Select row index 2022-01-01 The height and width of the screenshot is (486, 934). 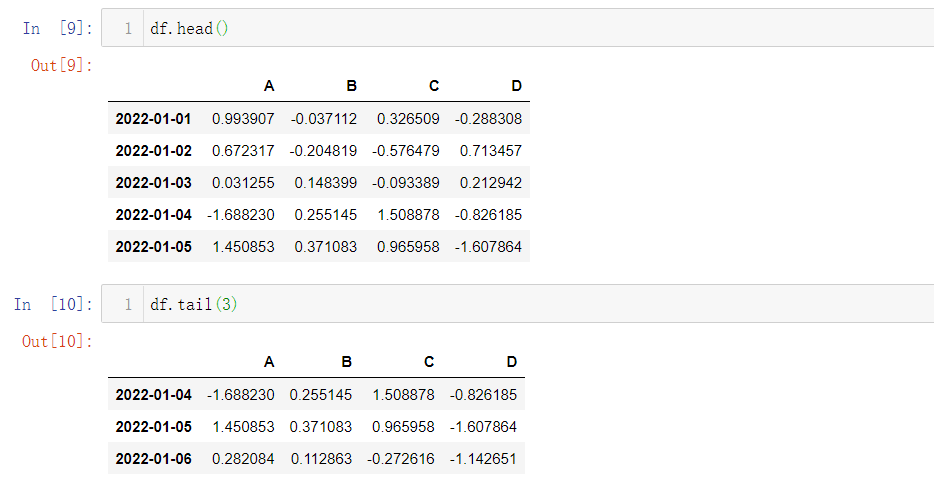tap(154, 119)
